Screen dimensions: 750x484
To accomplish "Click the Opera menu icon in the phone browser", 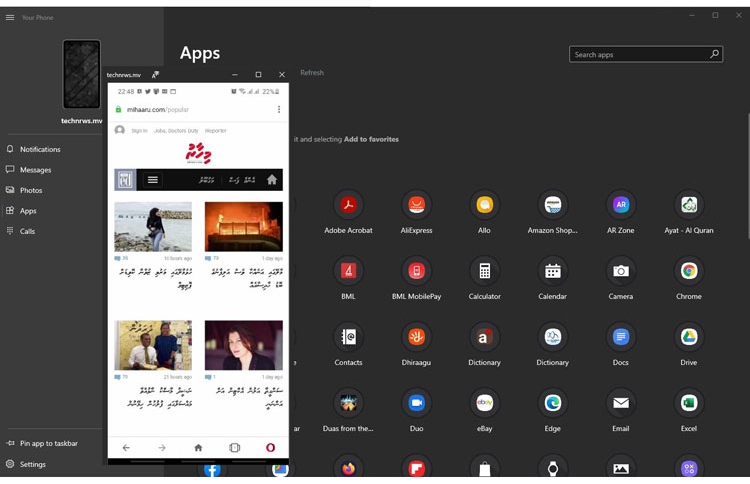I will click(270, 448).
